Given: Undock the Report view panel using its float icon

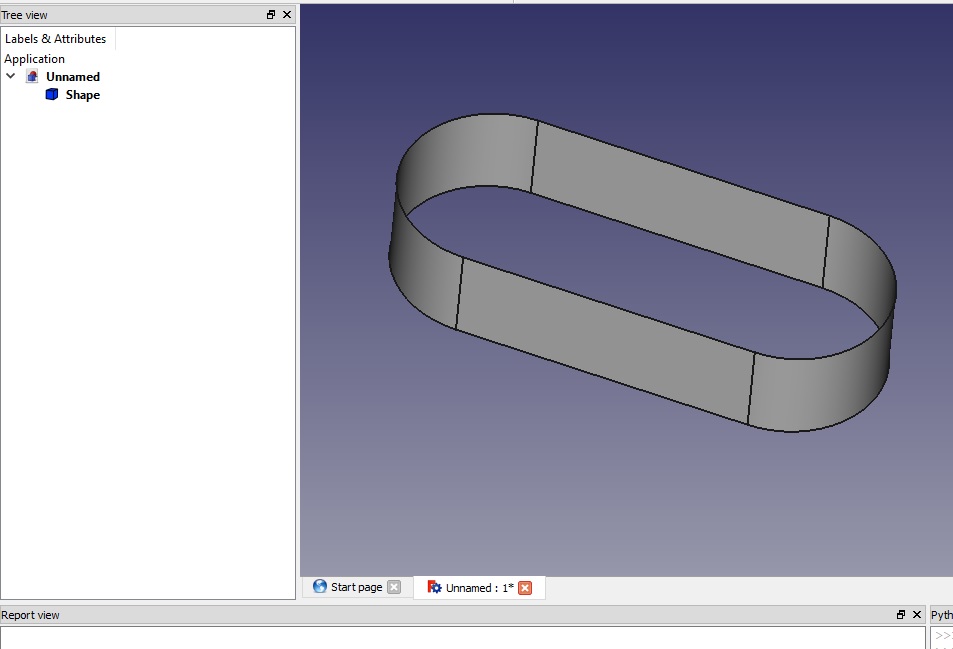Looking at the screenshot, I should pos(903,614).
